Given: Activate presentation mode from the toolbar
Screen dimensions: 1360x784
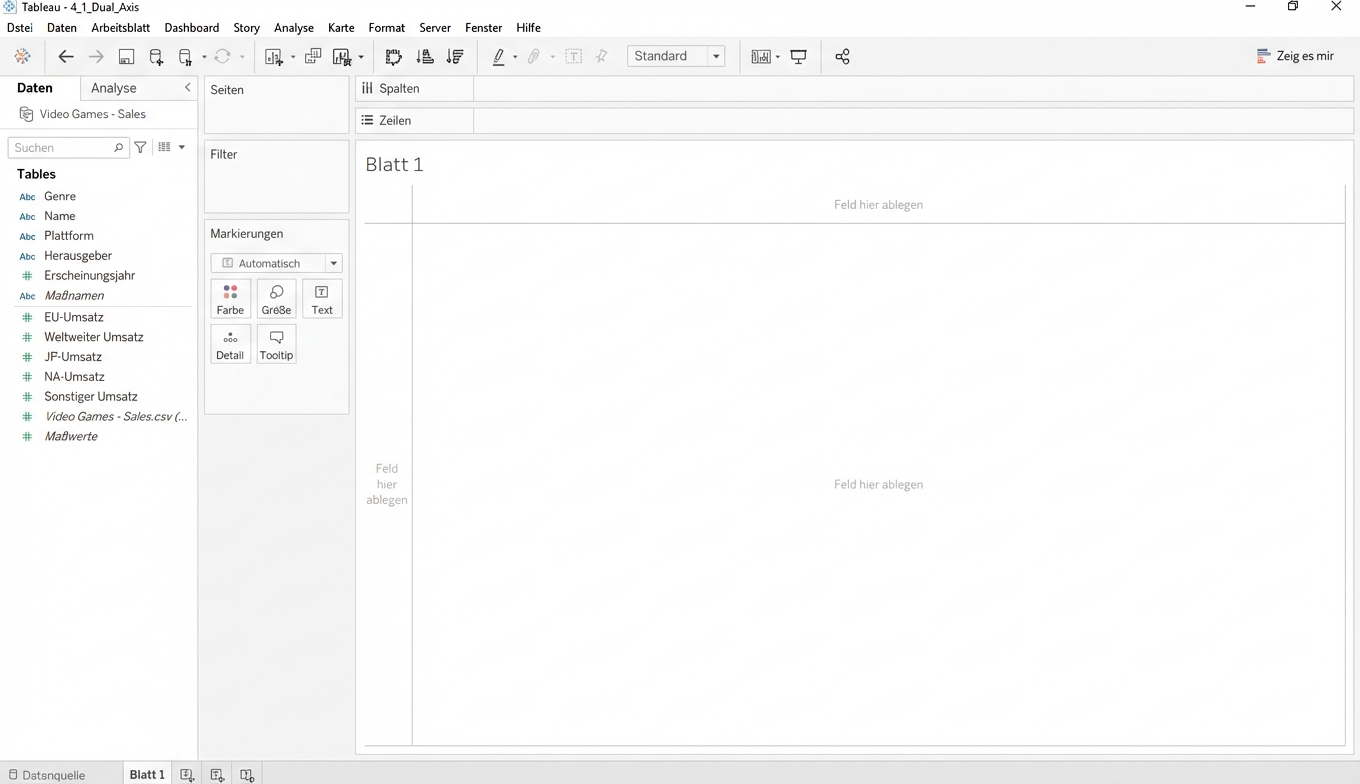Looking at the screenshot, I should [798, 57].
